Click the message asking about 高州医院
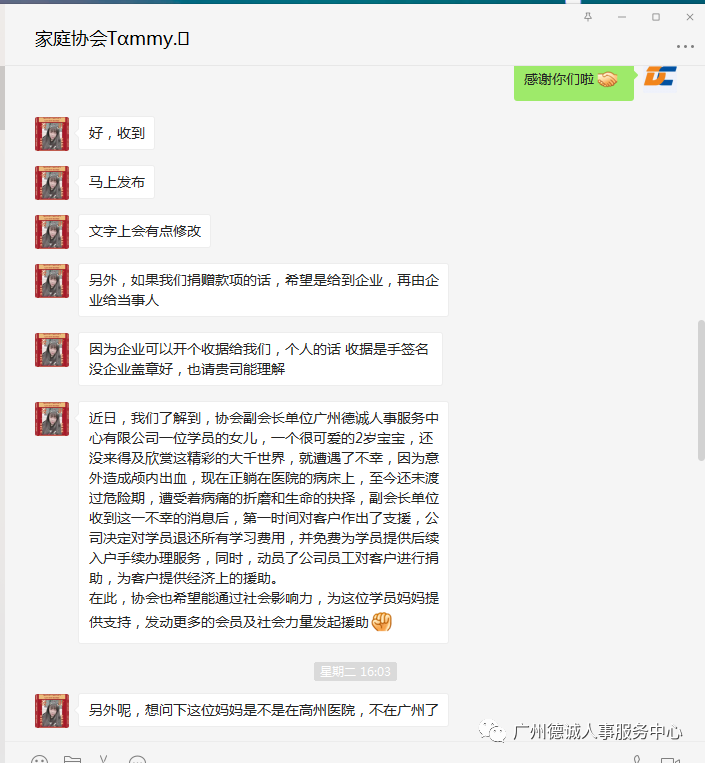The image size is (705, 763). 263,710
